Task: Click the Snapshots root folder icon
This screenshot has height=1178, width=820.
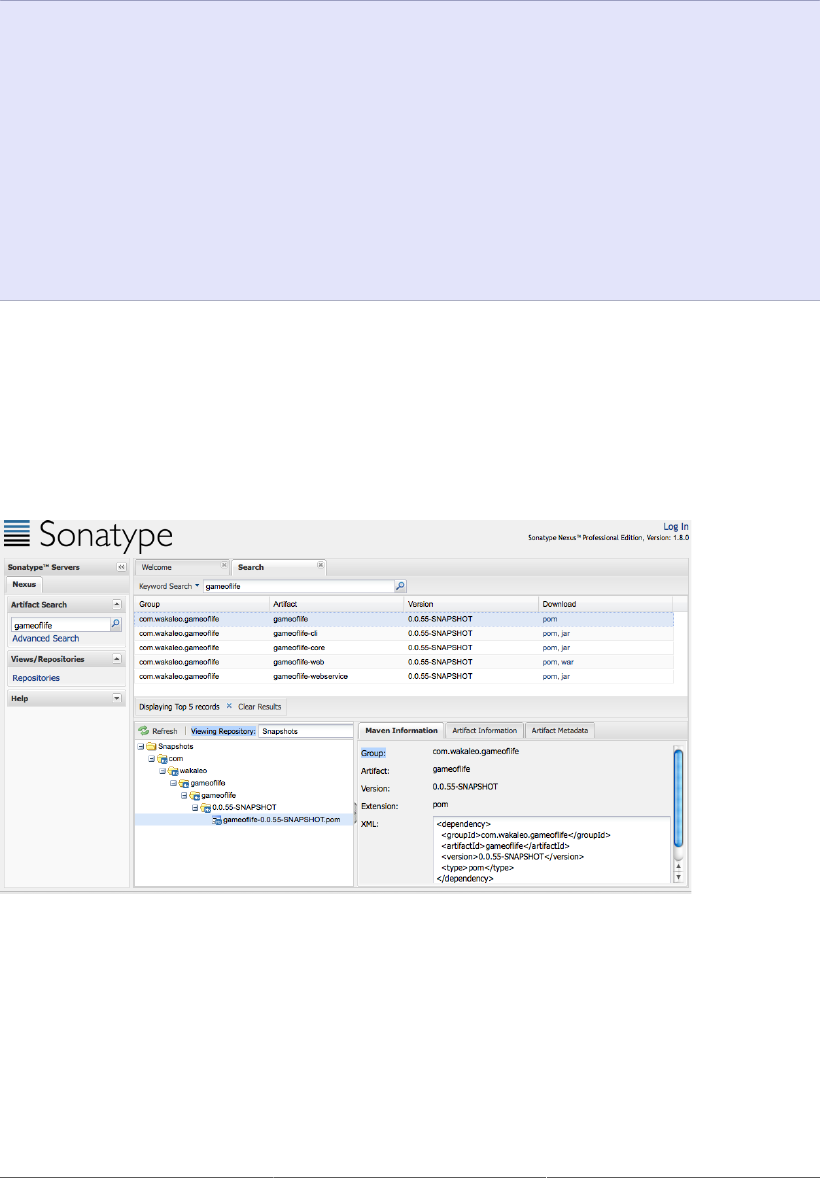Action: (x=150, y=747)
